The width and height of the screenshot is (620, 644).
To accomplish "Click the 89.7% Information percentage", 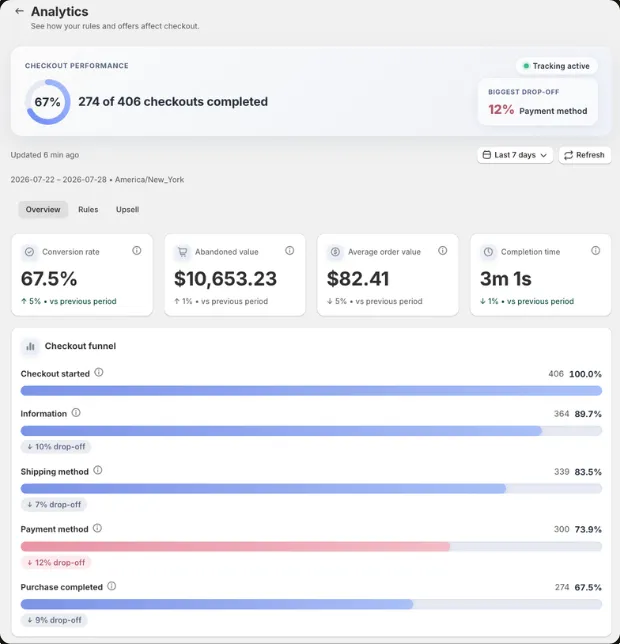I will click(588, 414).
